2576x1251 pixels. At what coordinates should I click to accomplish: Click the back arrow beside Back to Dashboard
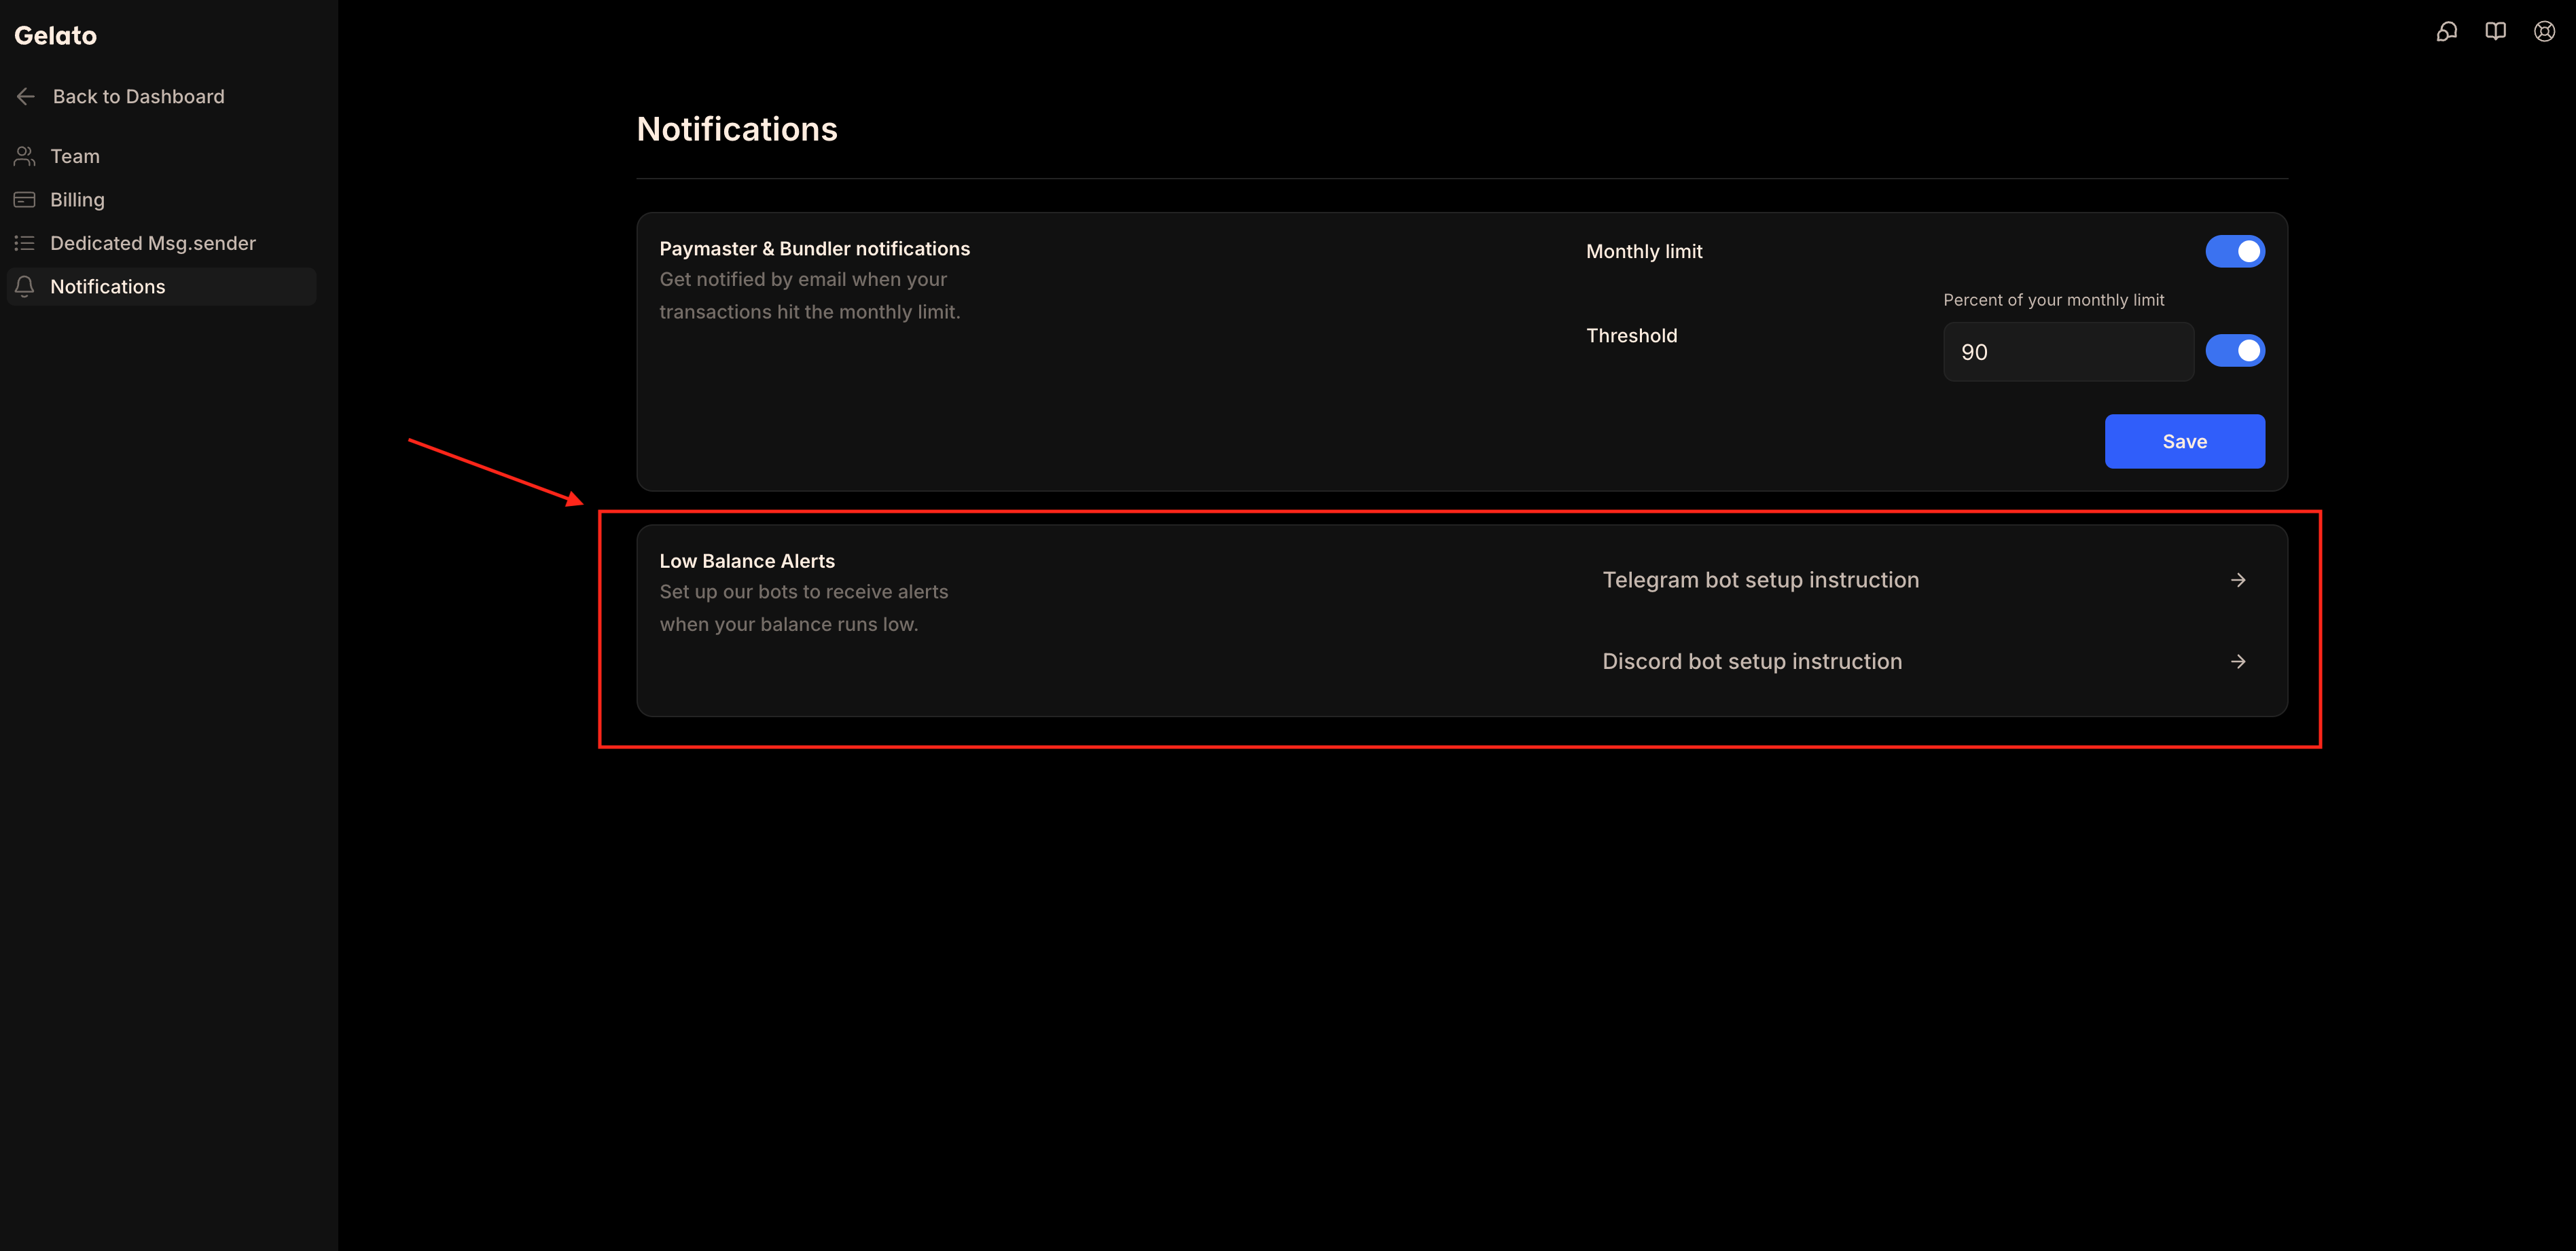(x=26, y=96)
